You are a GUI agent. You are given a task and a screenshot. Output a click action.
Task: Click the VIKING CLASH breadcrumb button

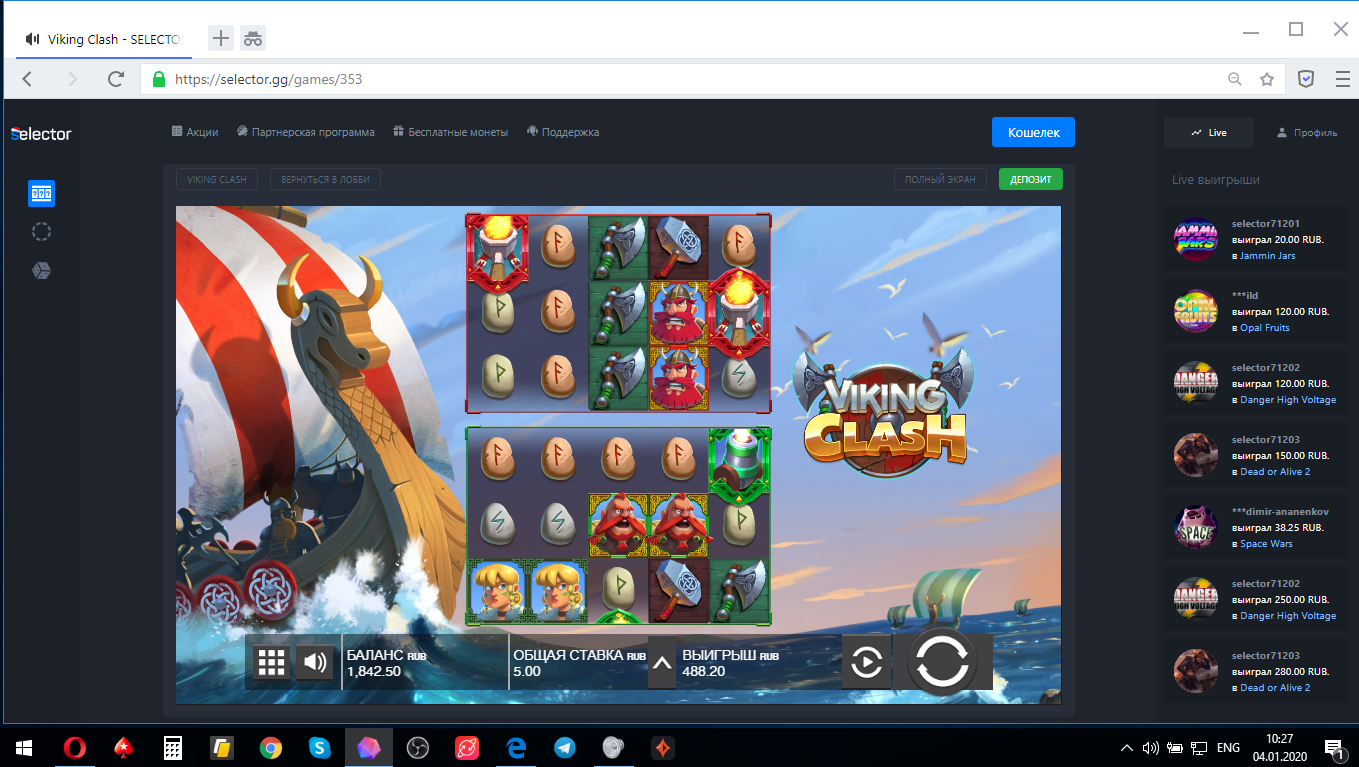[x=218, y=179]
